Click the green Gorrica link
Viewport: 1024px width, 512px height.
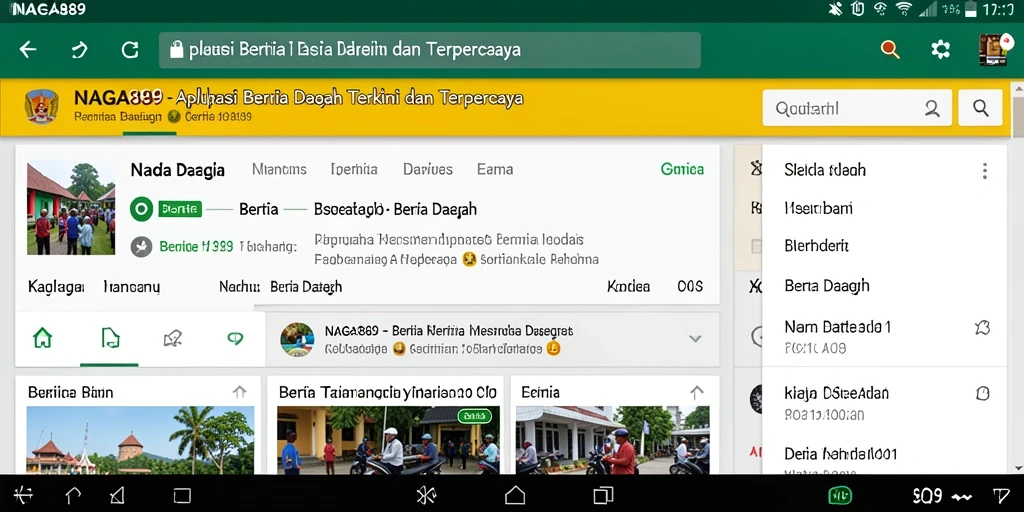(x=682, y=170)
